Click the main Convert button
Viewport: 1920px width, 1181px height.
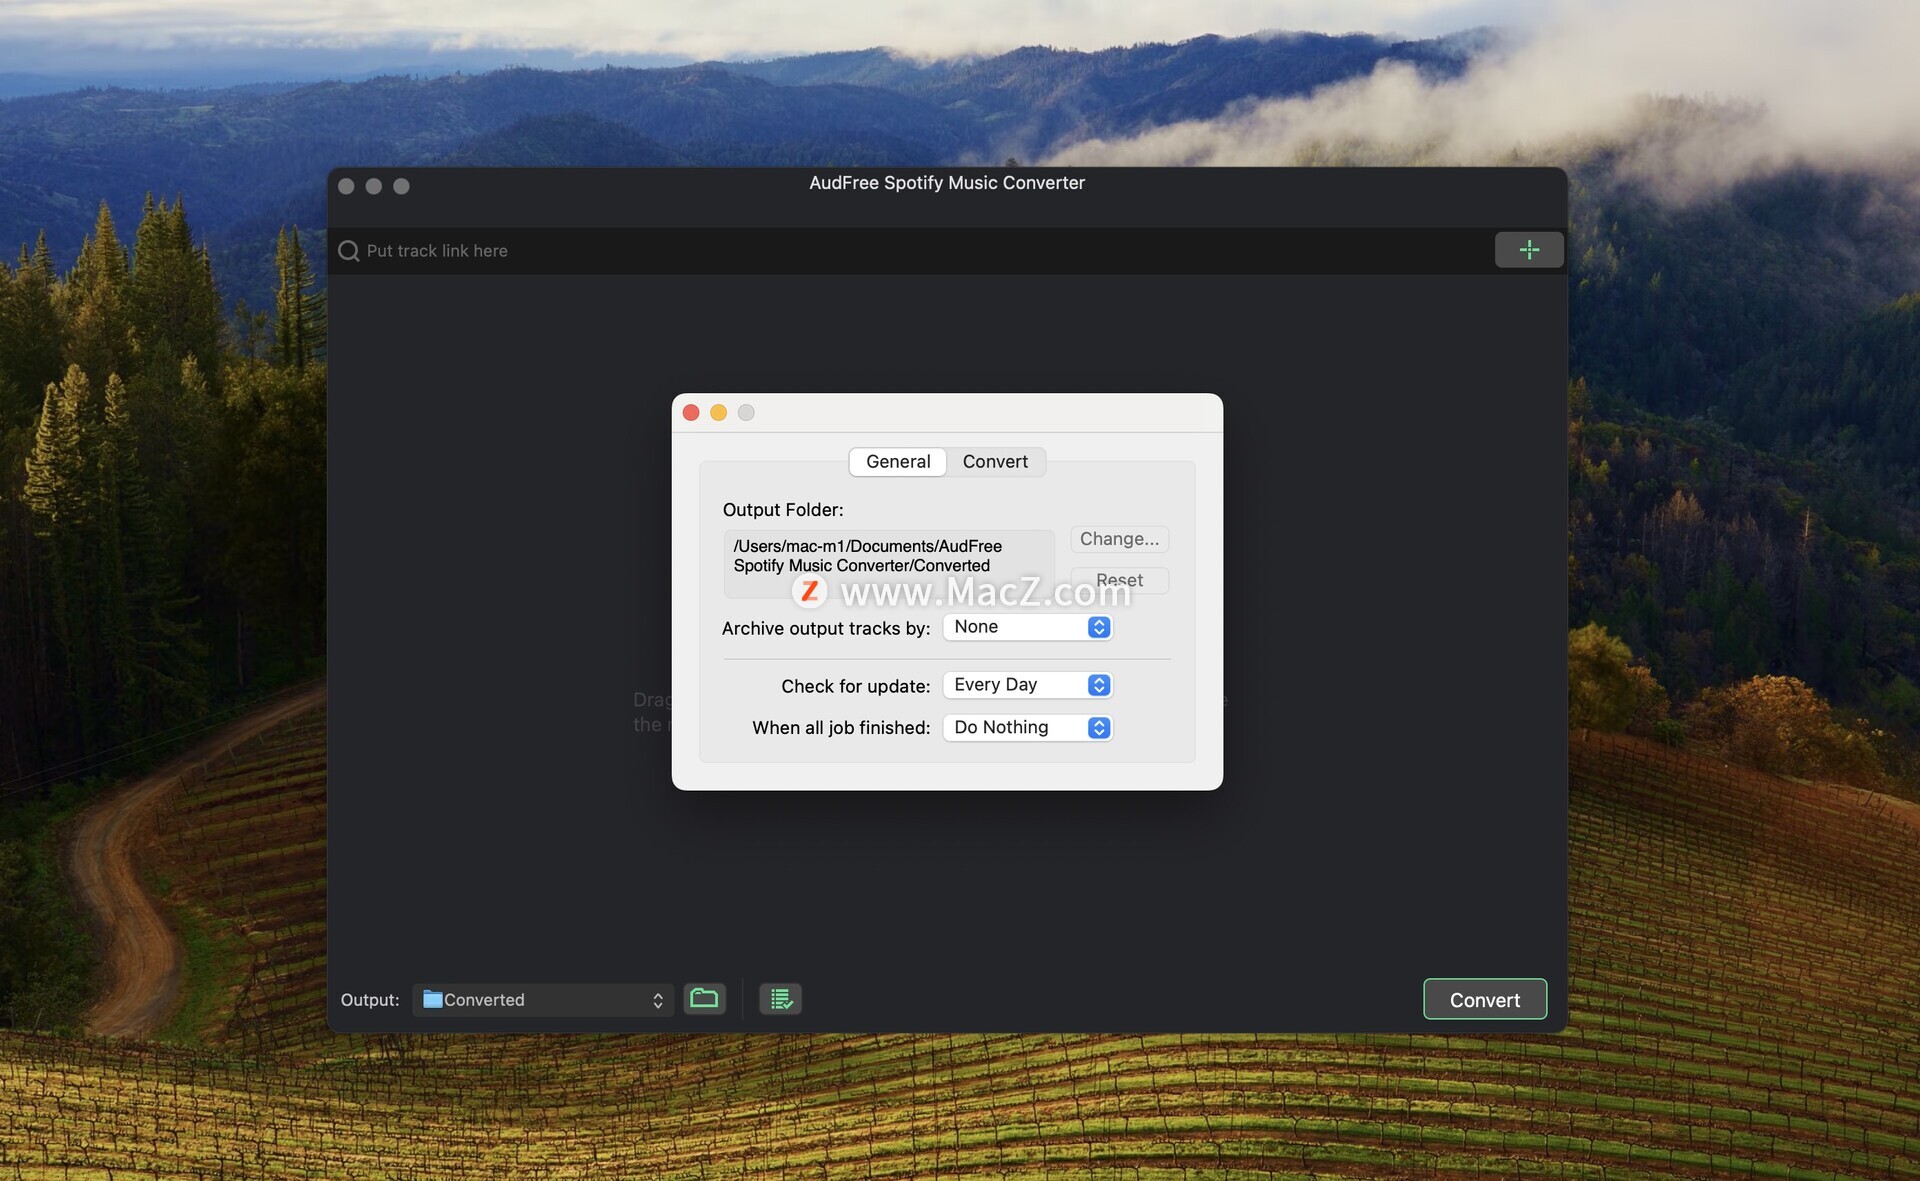pos(1485,1000)
